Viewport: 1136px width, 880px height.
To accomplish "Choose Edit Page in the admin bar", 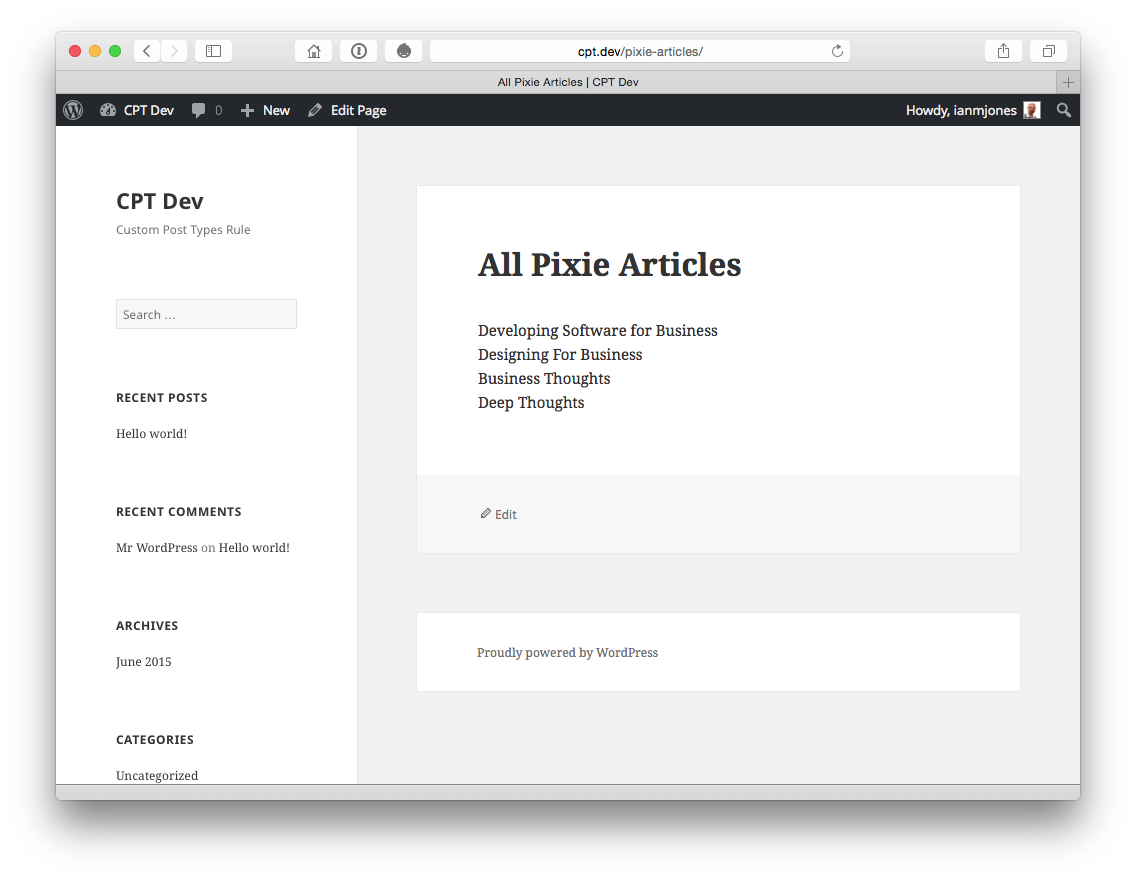I will point(347,110).
